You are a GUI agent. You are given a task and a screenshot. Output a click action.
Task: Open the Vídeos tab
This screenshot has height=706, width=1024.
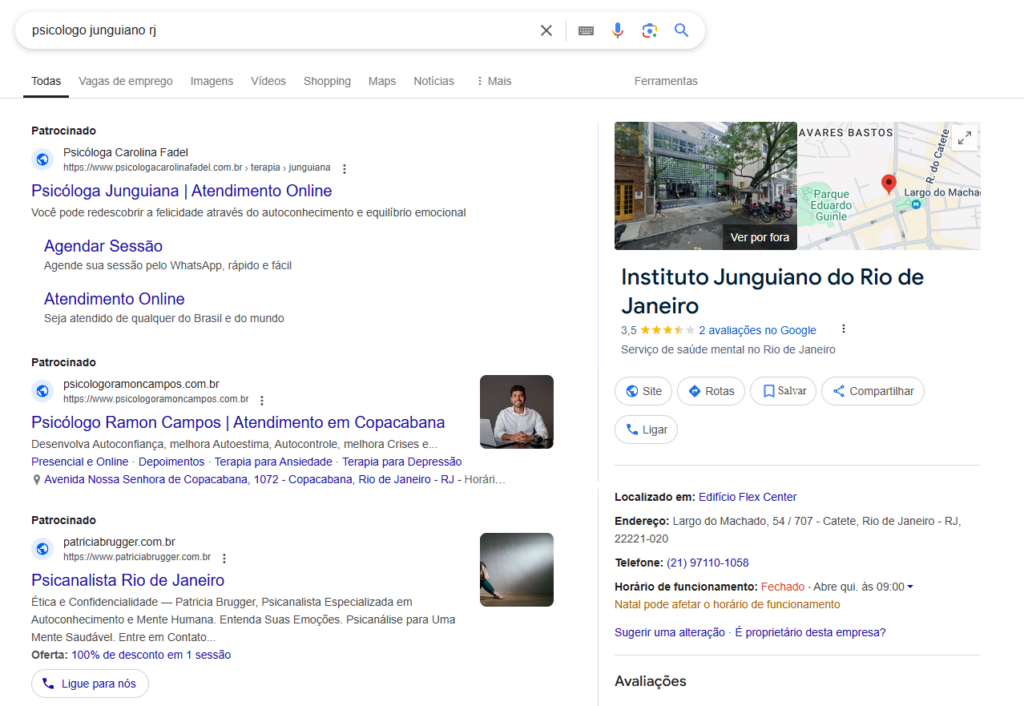click(268, 81)
